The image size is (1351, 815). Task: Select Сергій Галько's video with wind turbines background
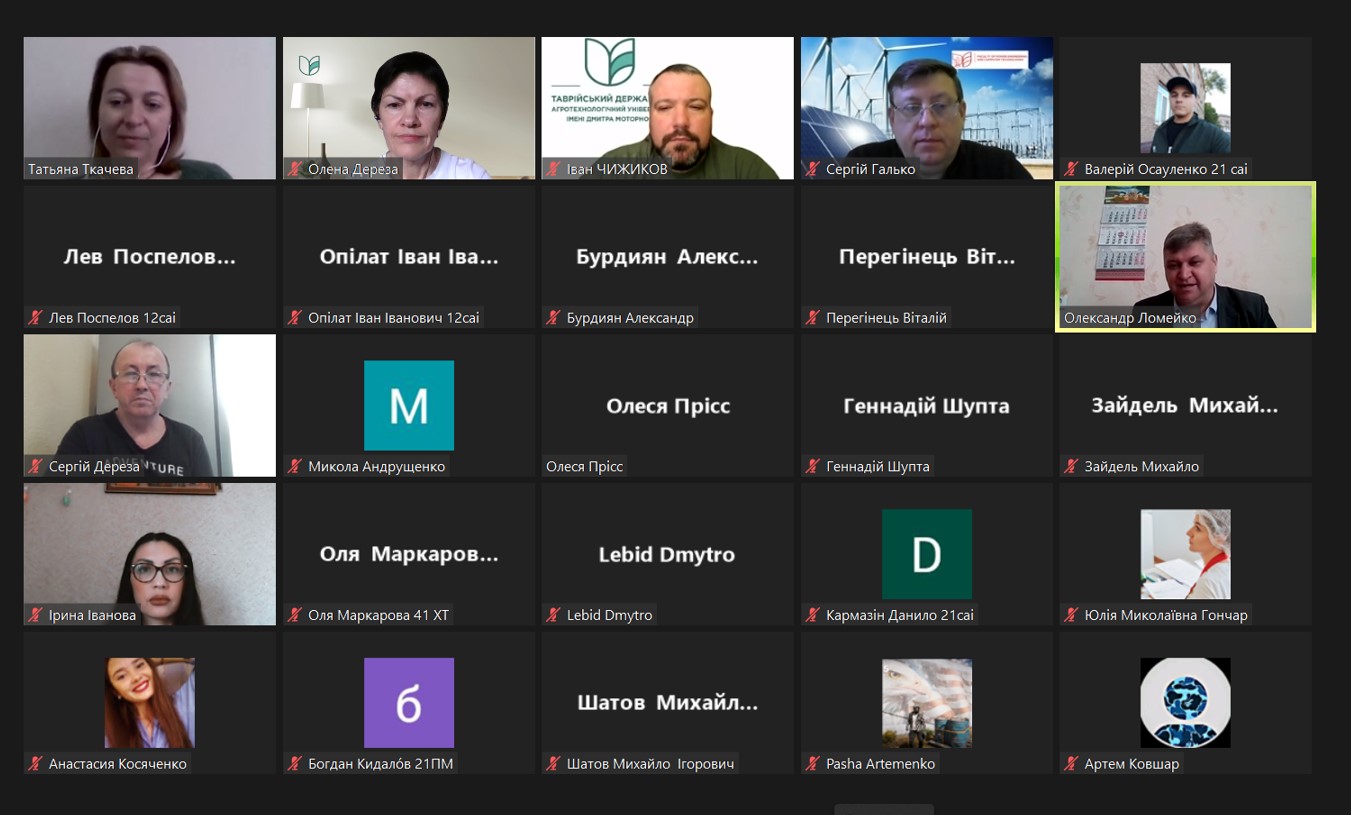(x=927, y=108)
